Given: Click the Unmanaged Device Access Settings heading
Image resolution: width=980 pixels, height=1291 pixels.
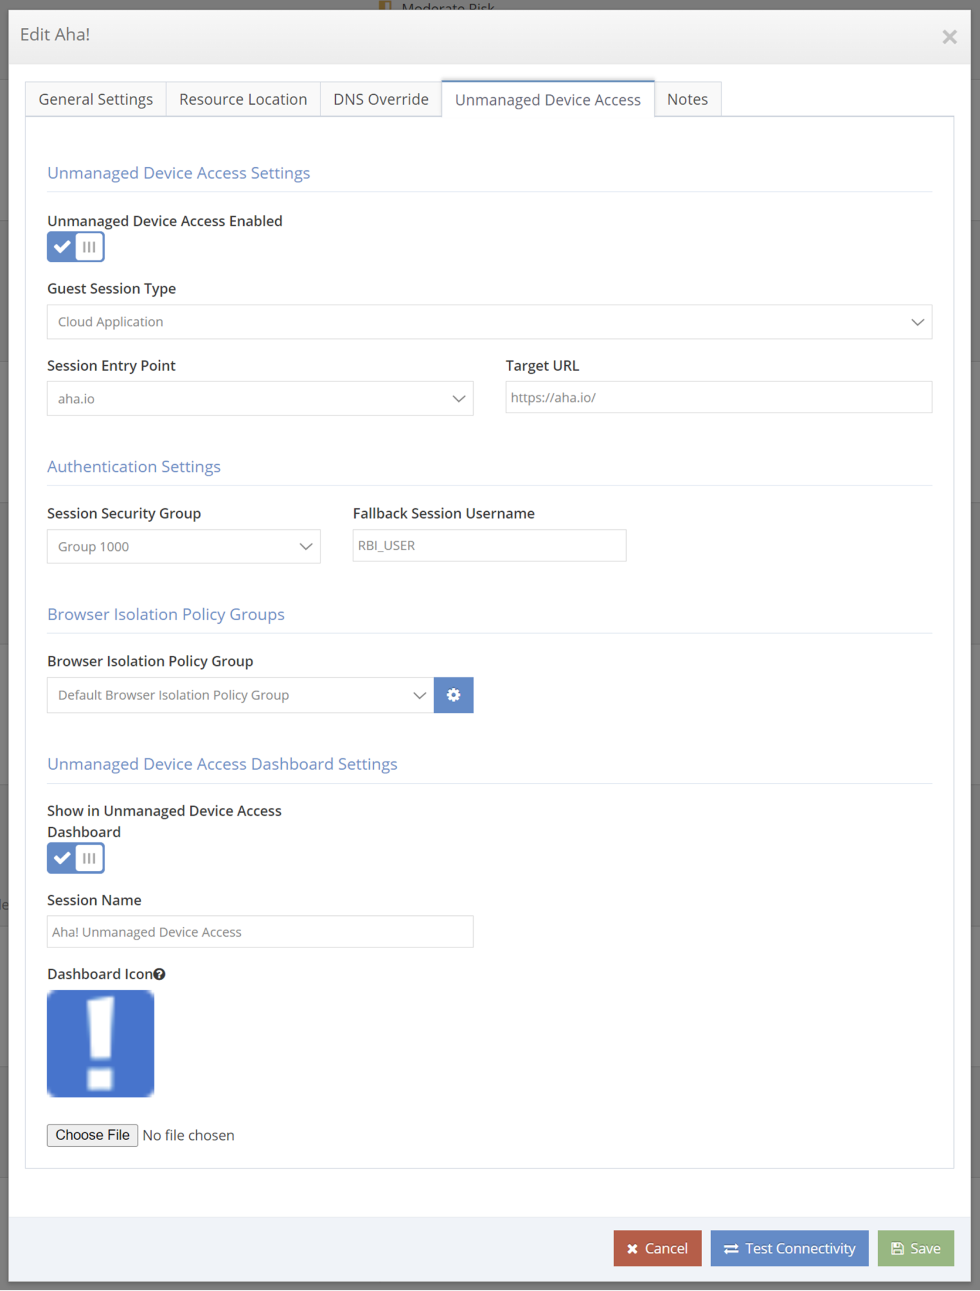Looking at the screenshot, I should (x=179, y=173).
